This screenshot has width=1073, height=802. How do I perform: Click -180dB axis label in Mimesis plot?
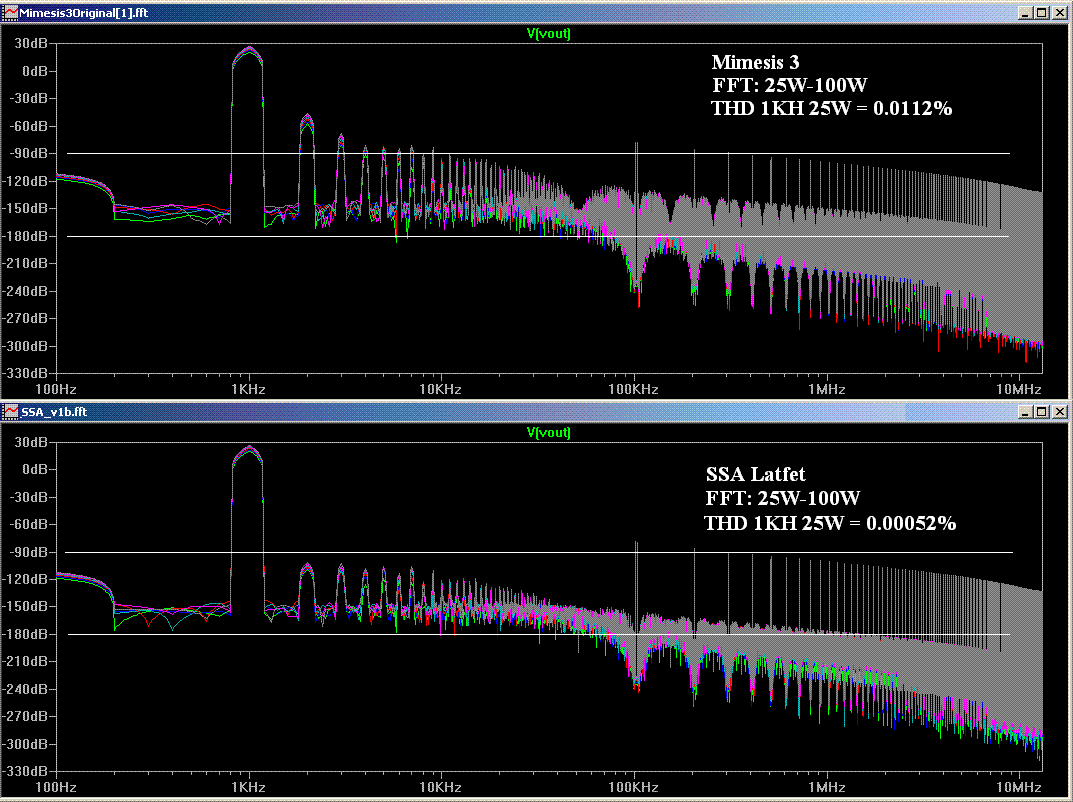click(25, 236)
